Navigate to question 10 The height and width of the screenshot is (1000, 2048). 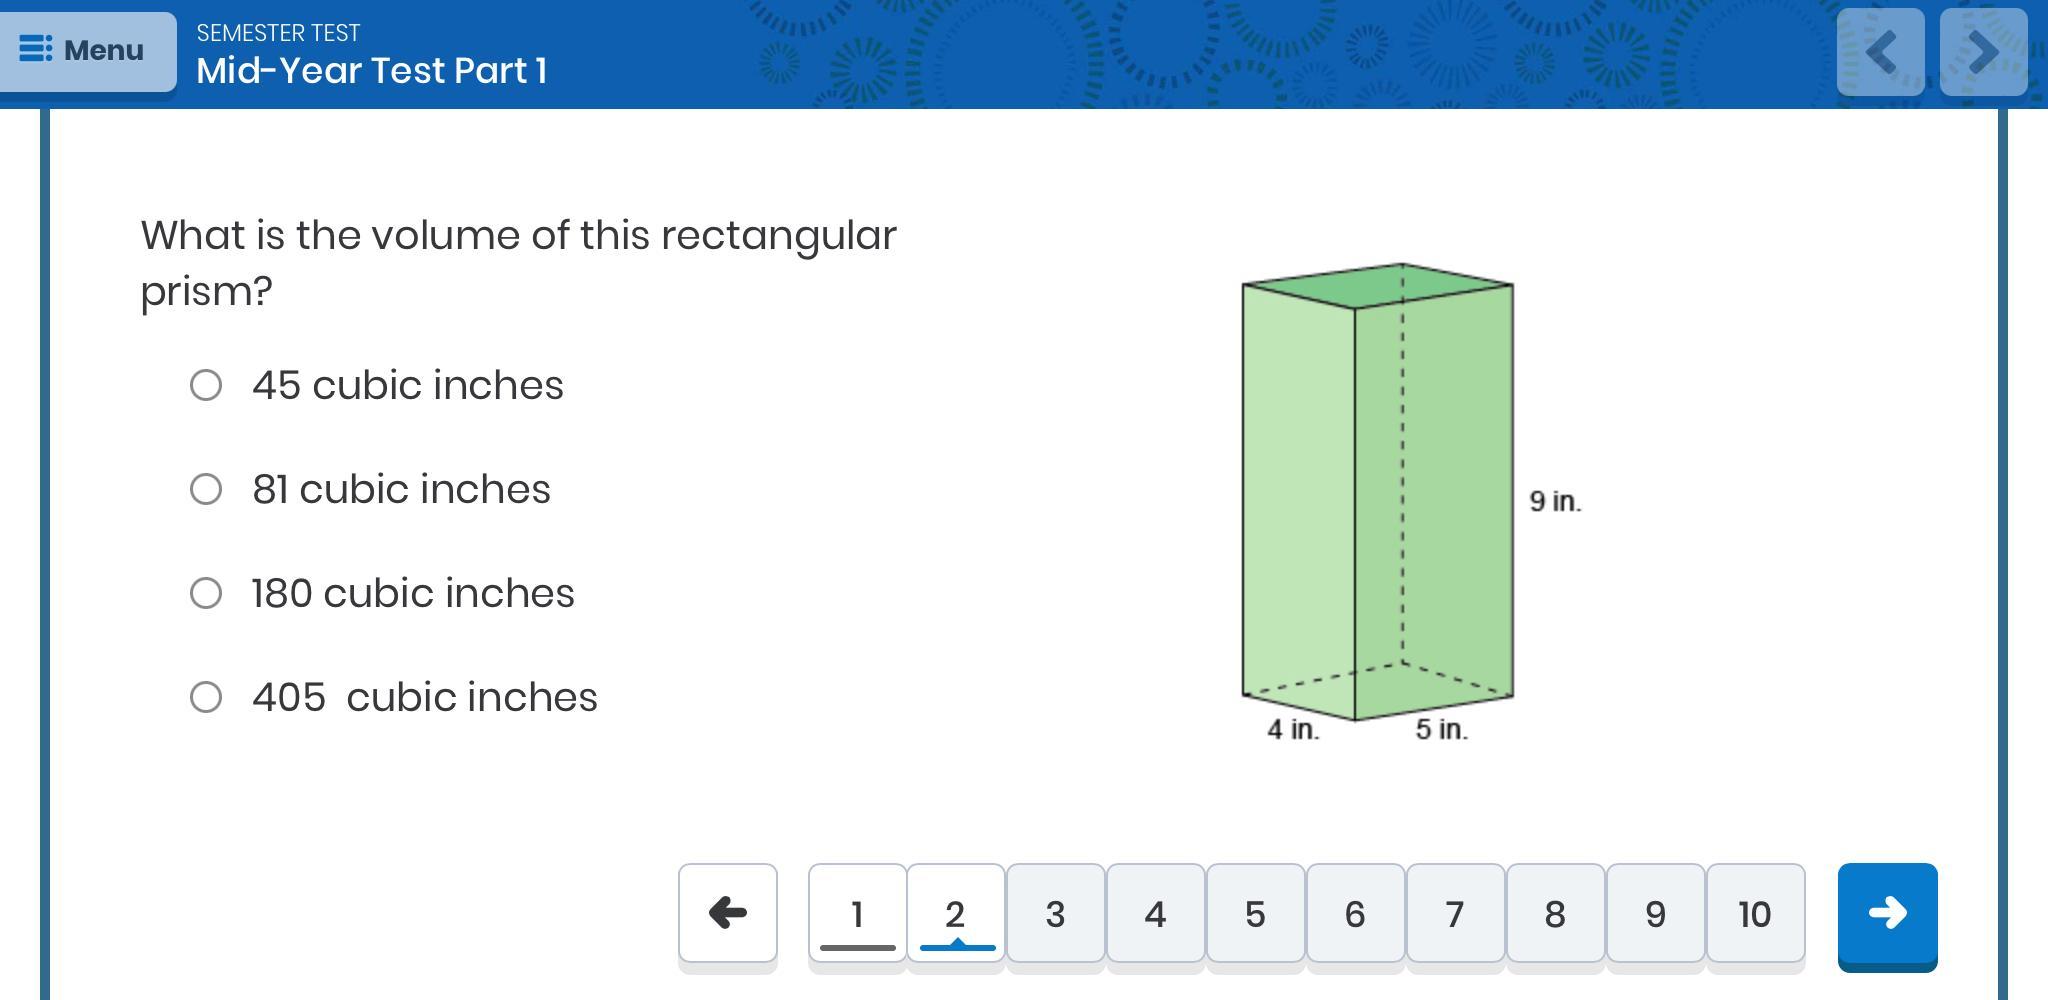(x=1755, y=914)
